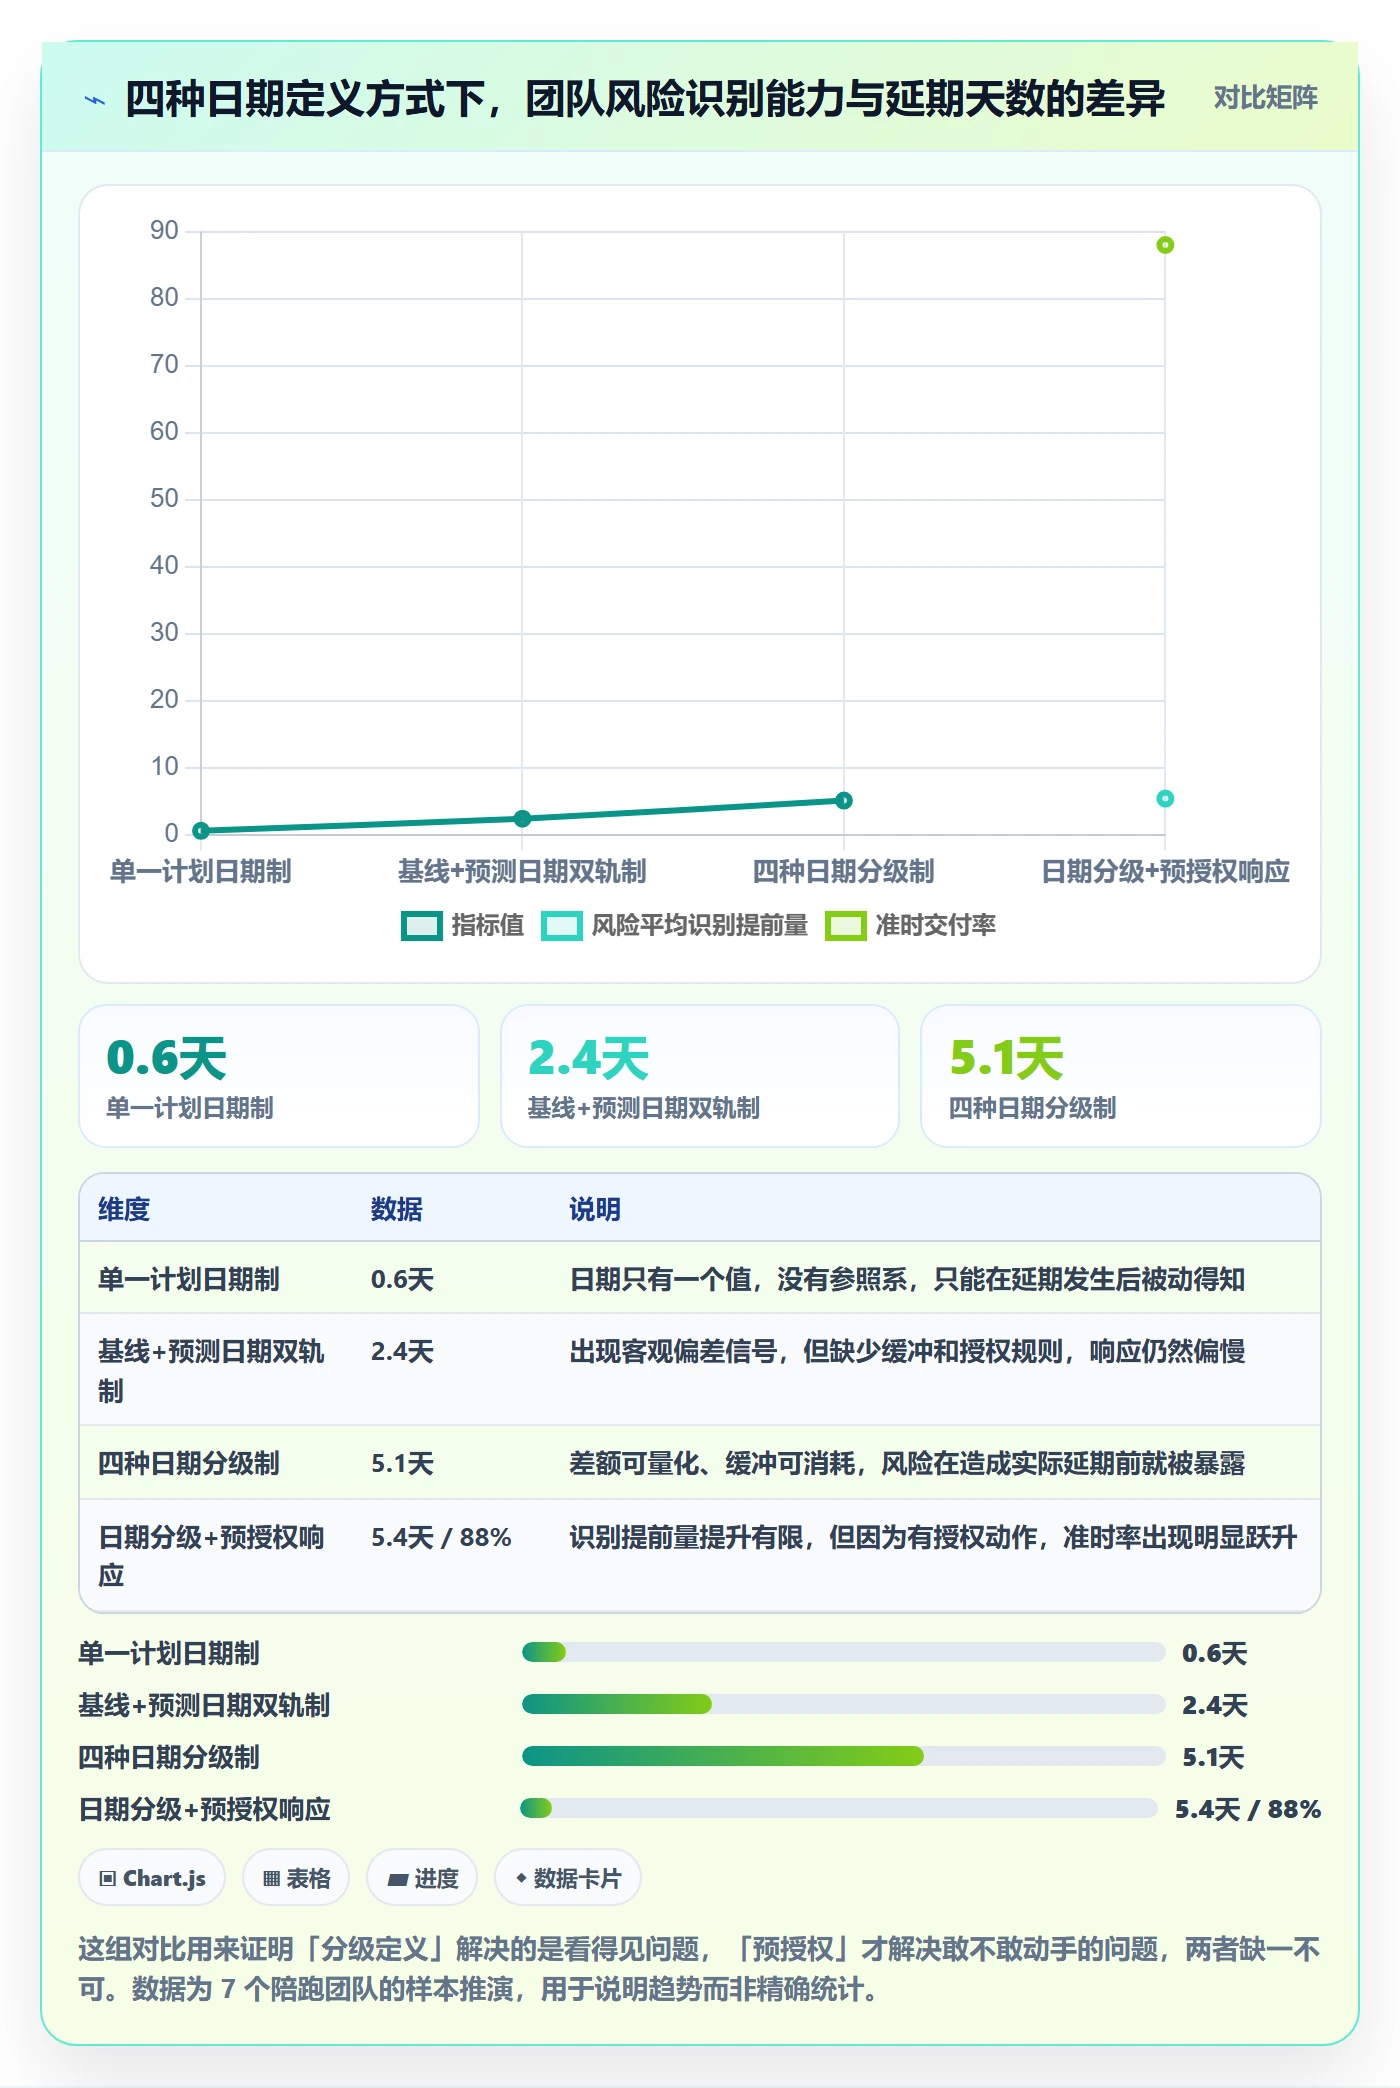Viewport: 1400px width, 2088px height.
Task: Click progress bar for 单一计划日期制
Action: click(x=843, y=1652)
